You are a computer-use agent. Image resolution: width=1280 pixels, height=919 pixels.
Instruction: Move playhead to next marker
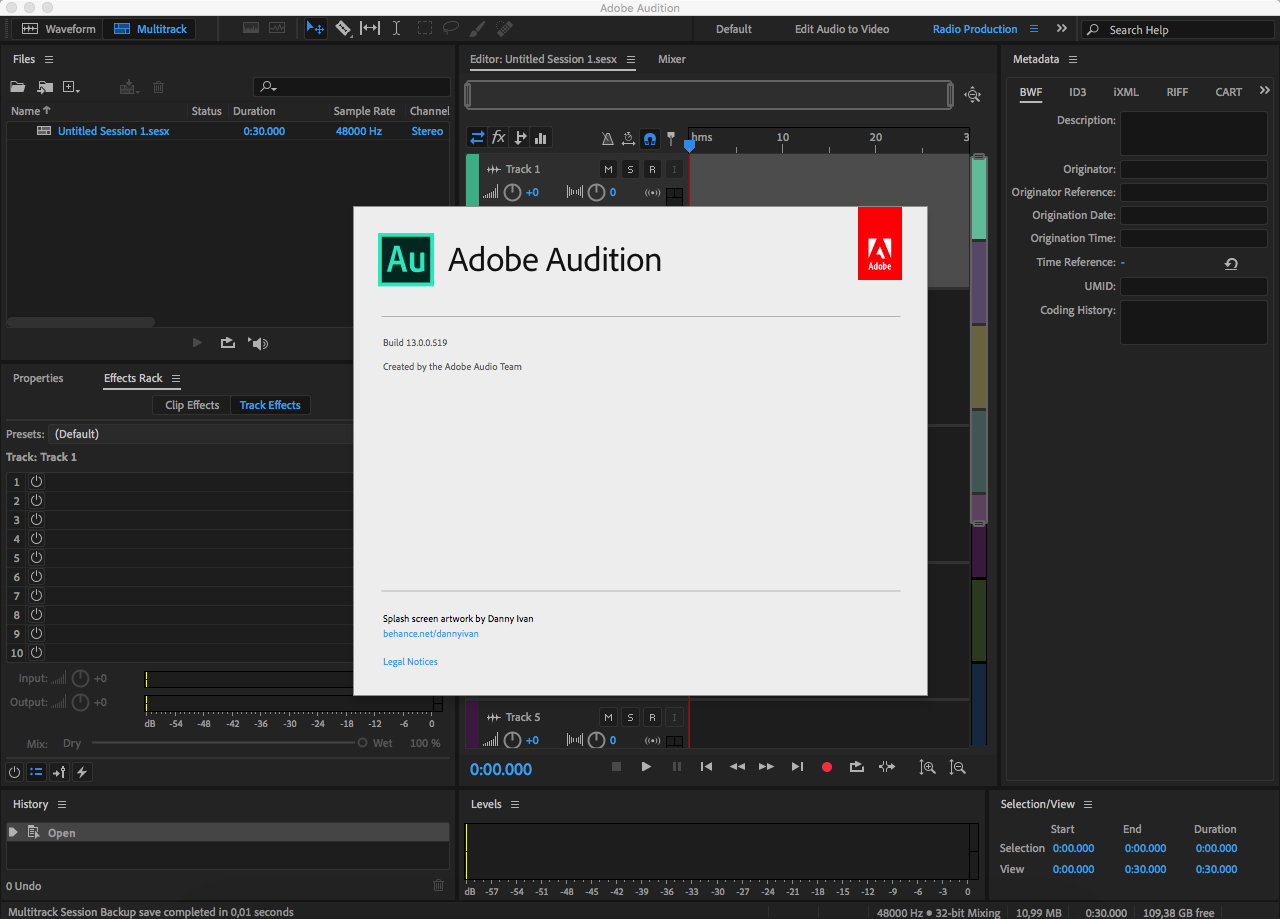coord(797,767)
